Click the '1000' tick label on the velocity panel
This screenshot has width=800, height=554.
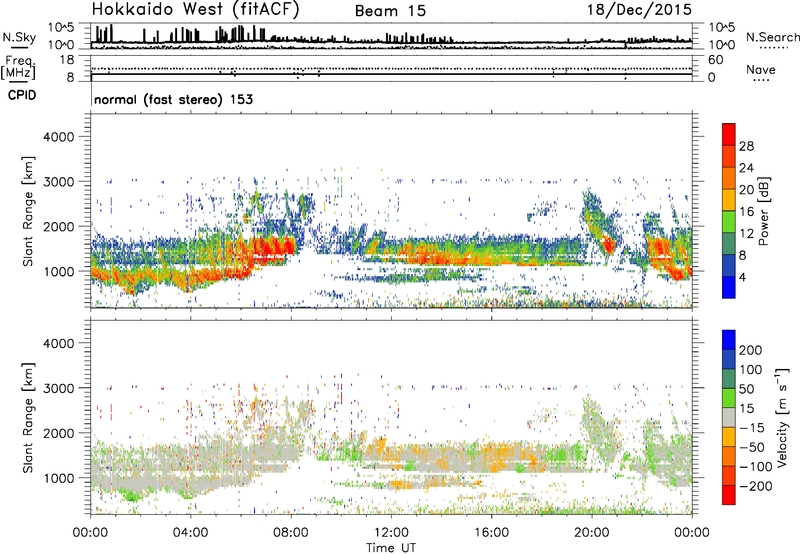coord(58,478)
